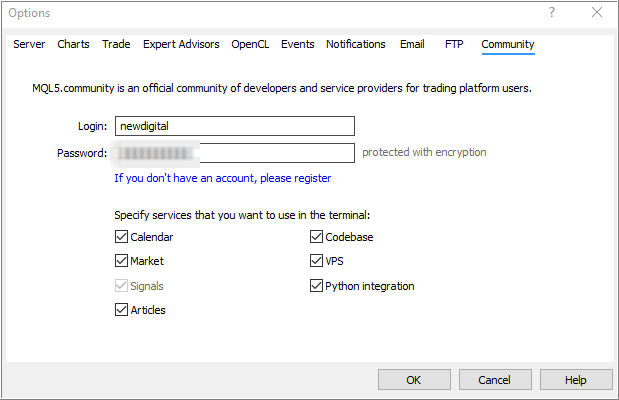The image size is (619, 400).
Task: Disable the Articles service checkbox
Action: point(121,310)
